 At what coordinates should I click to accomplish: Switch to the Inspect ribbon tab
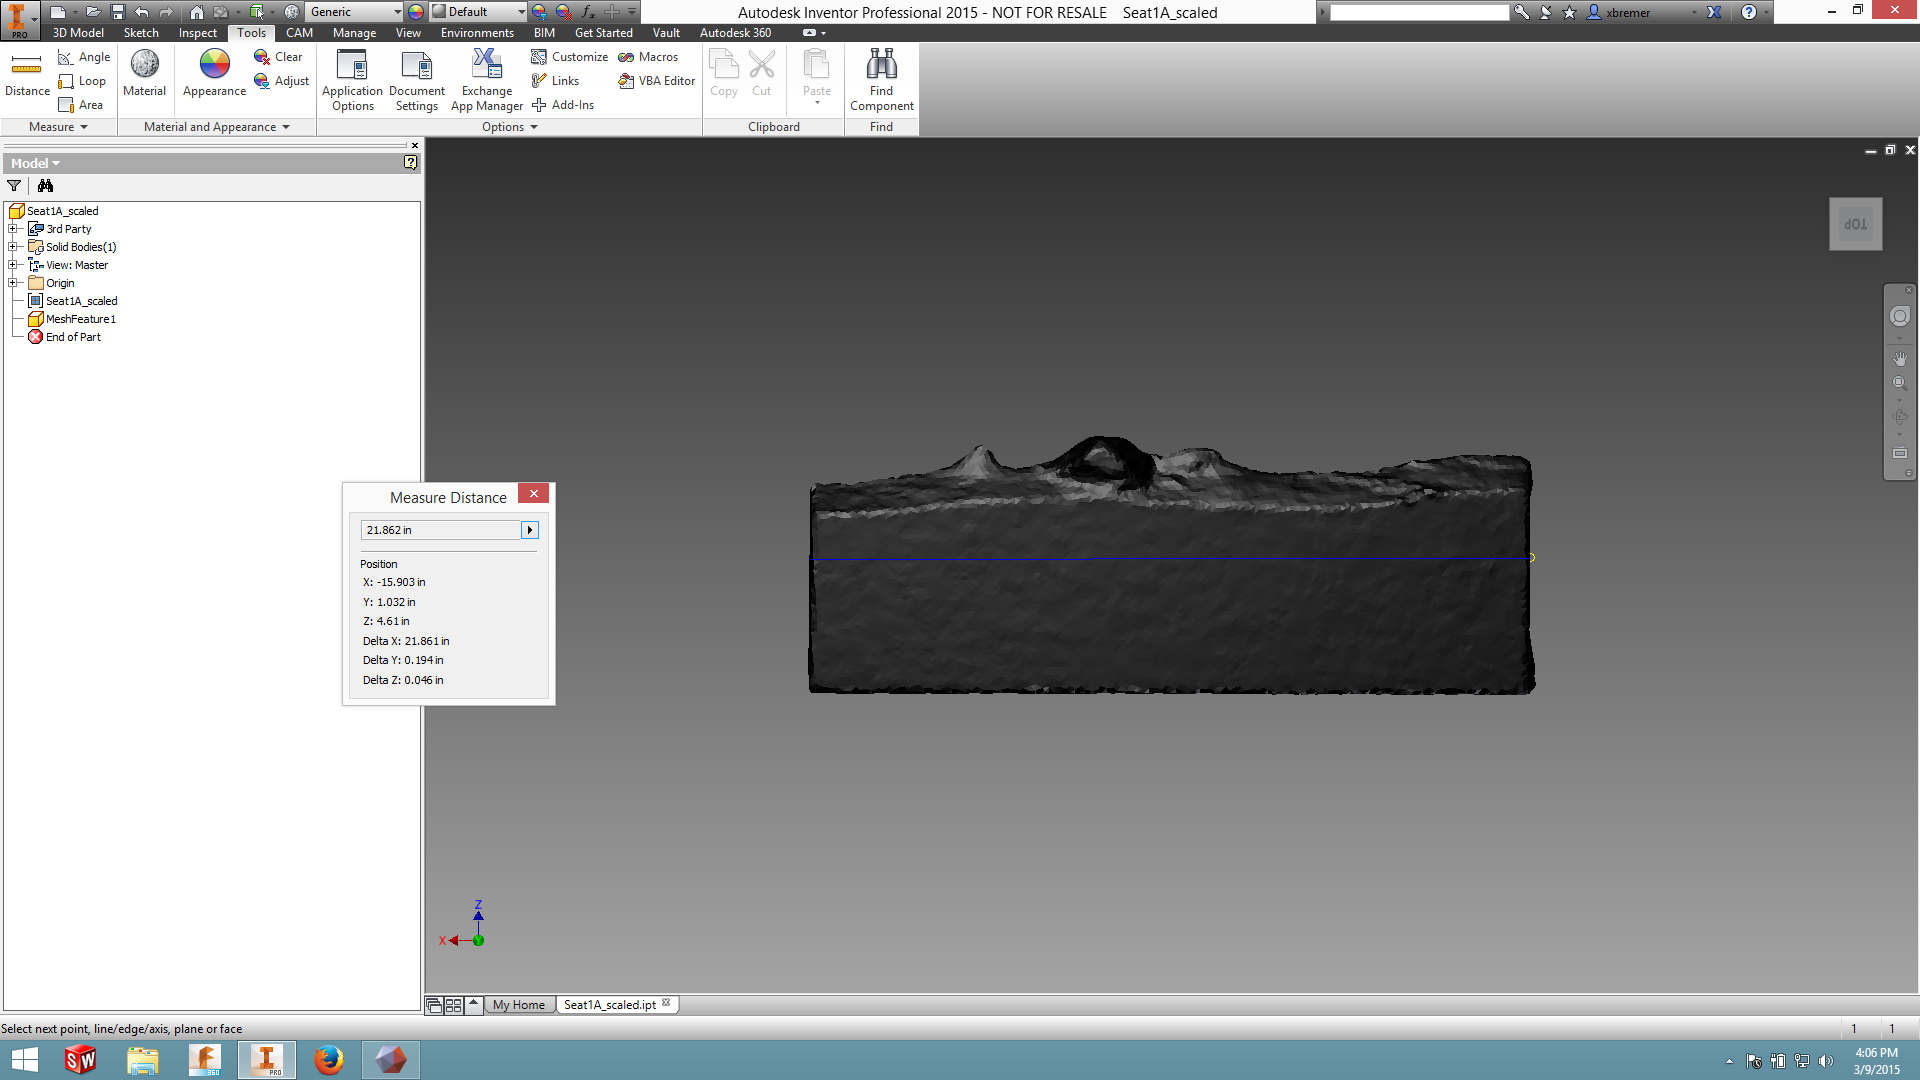[197, 33]
